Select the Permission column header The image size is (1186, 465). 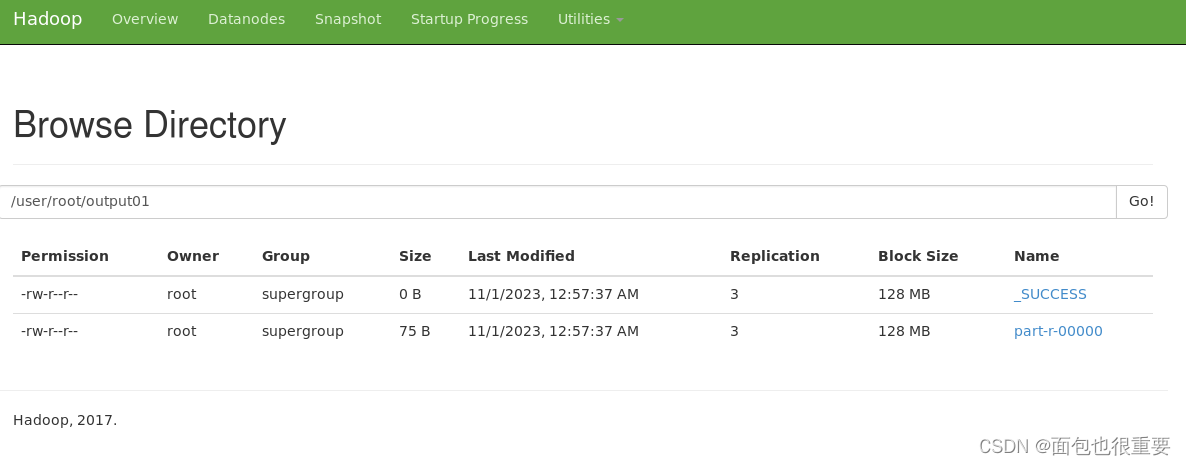click(x=65, y=256)
